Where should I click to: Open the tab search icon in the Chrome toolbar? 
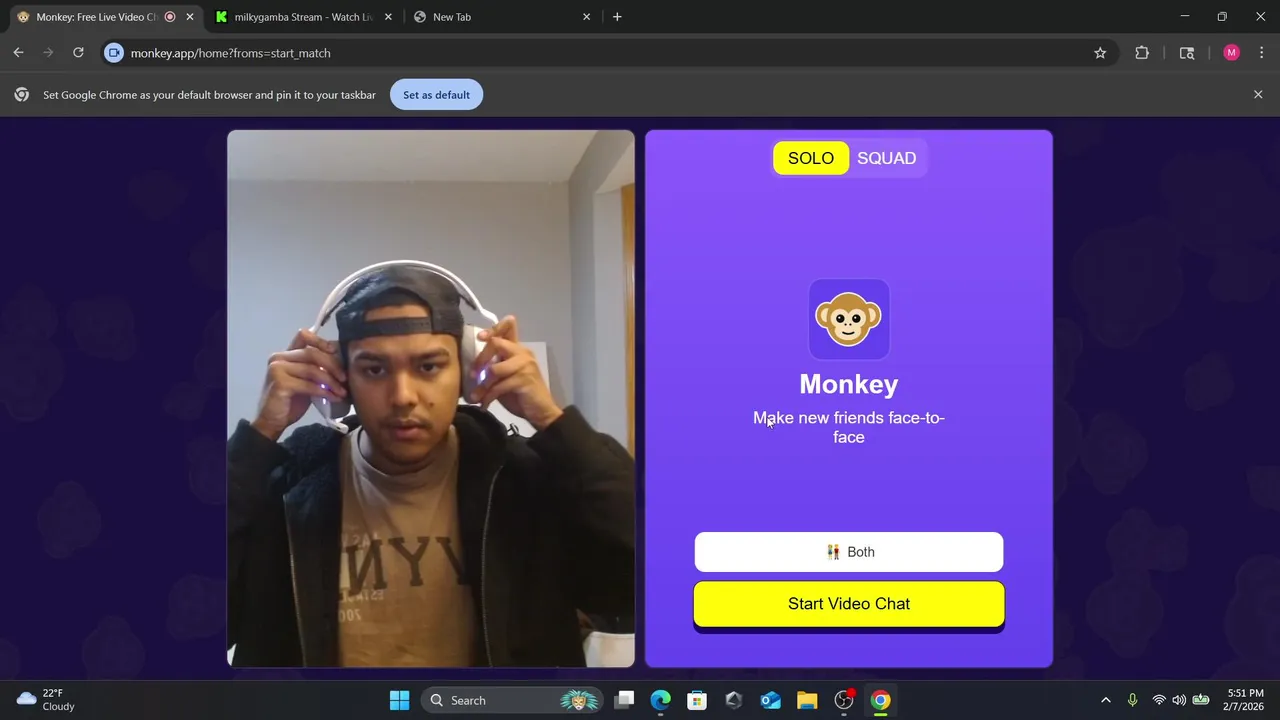click(x=1187, y=53)
